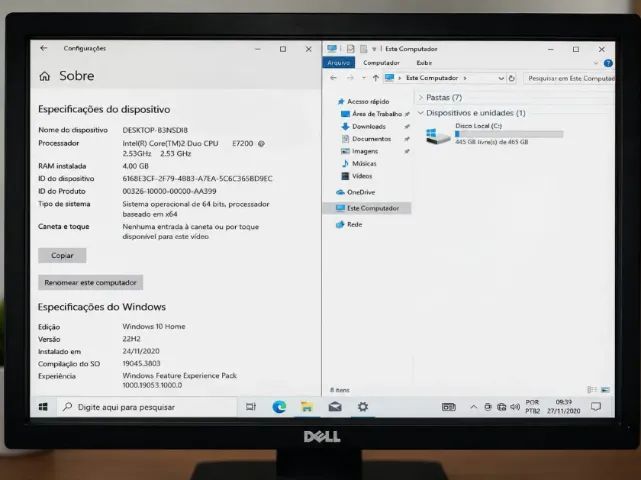This screenshot has height=480, width=641.
Task: Open the Settings home icon beside Sobre
Action: coord(45,76)
